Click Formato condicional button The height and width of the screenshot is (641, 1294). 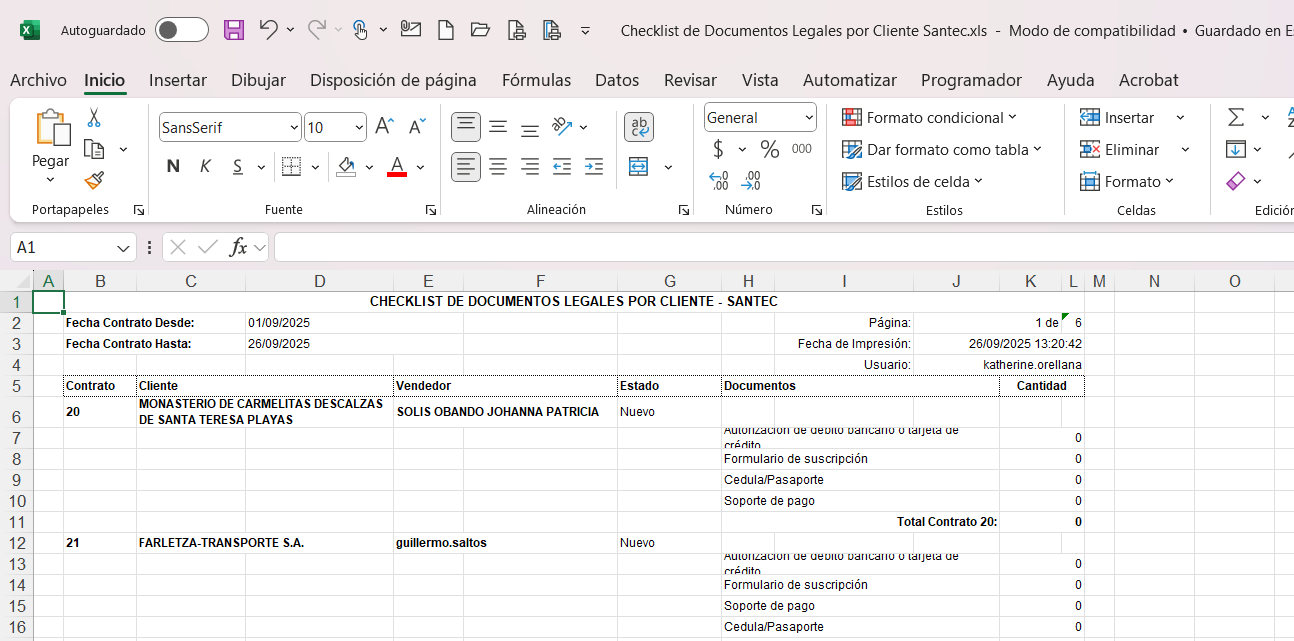click(x=929, y=118)
